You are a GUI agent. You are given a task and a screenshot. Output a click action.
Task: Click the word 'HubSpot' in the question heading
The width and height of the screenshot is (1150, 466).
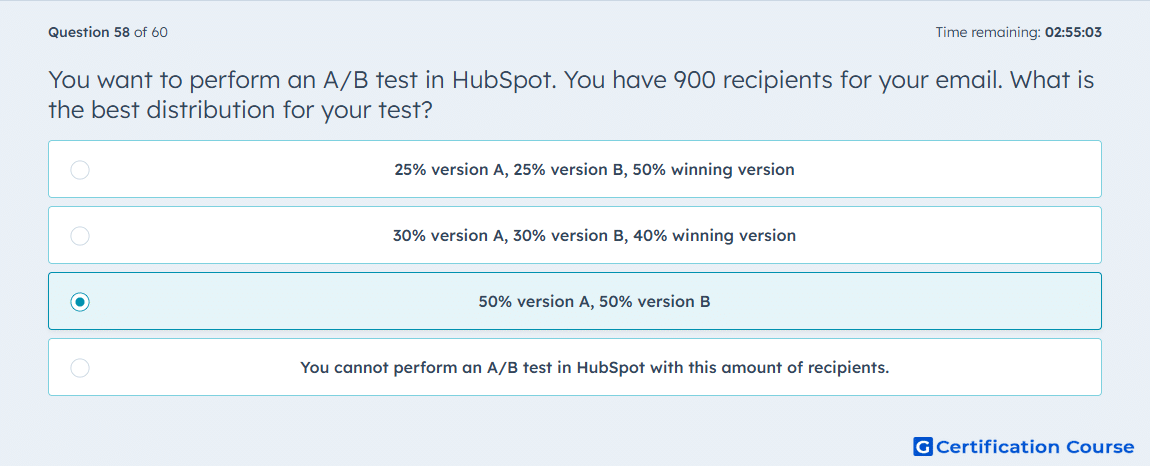(x=500, y=79)
